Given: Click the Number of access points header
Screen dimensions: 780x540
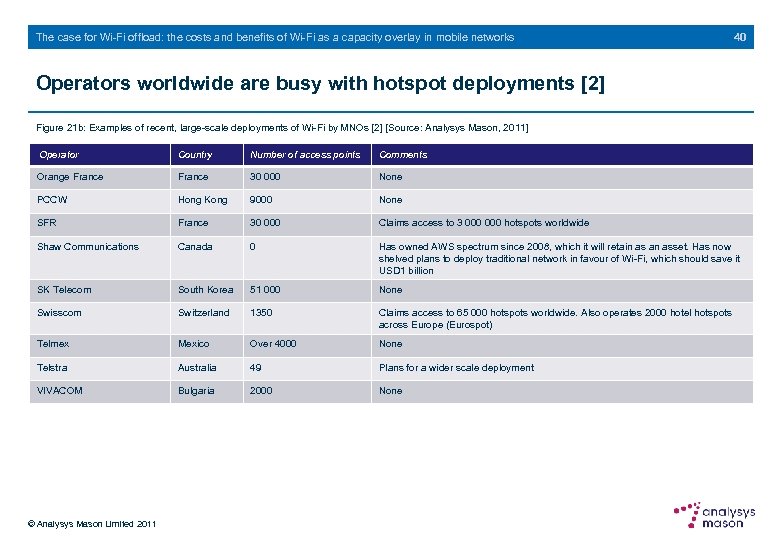Looking at the screenshot, I should 307,155.
